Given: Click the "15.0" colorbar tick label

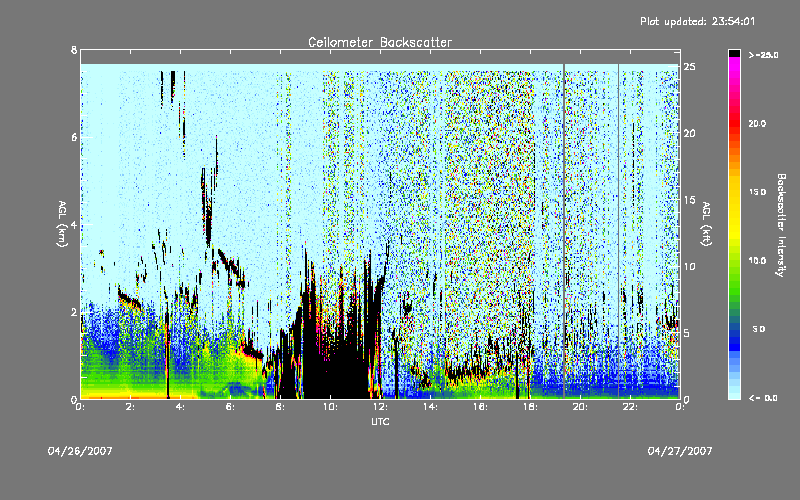Looking at the screenshot, I should (x=758, y=192).
